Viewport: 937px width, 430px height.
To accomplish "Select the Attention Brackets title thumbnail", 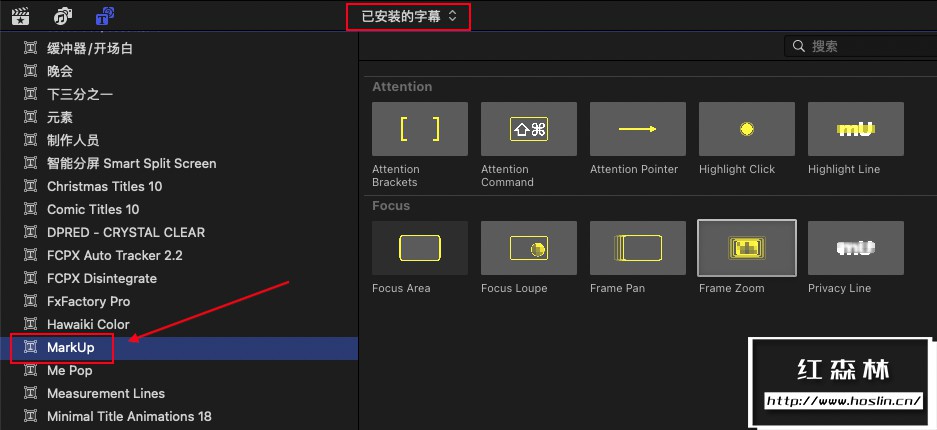I will (x=419, y=129).
